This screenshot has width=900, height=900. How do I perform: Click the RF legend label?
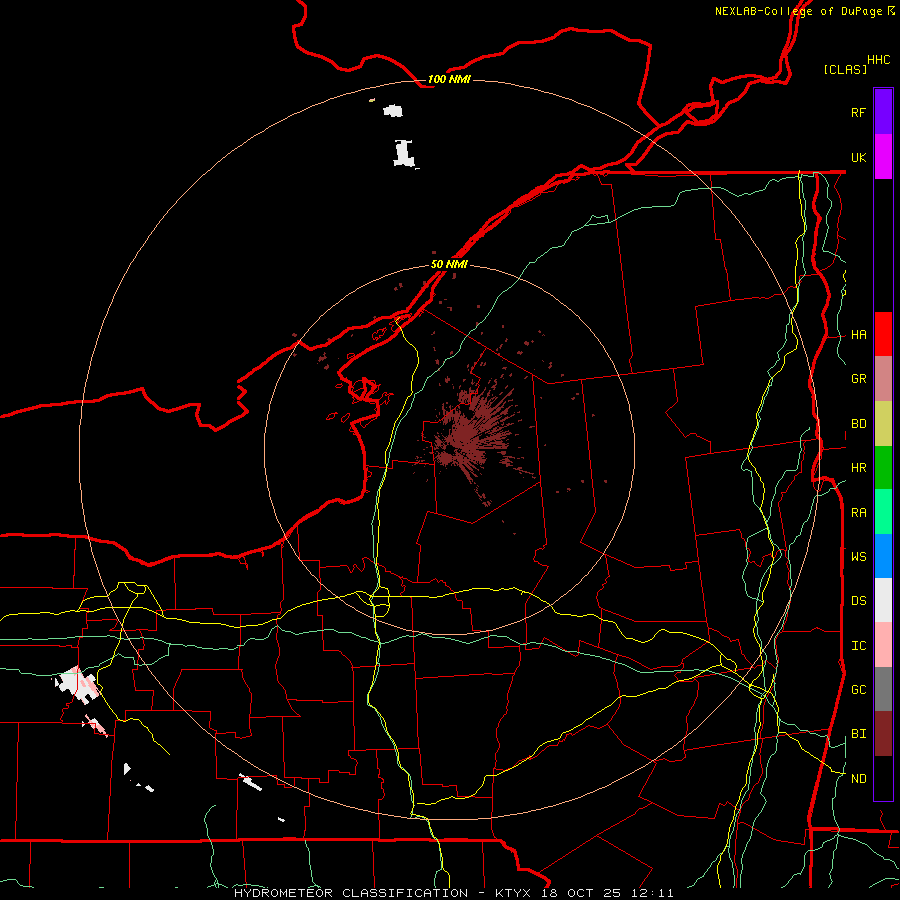point(858,112)
